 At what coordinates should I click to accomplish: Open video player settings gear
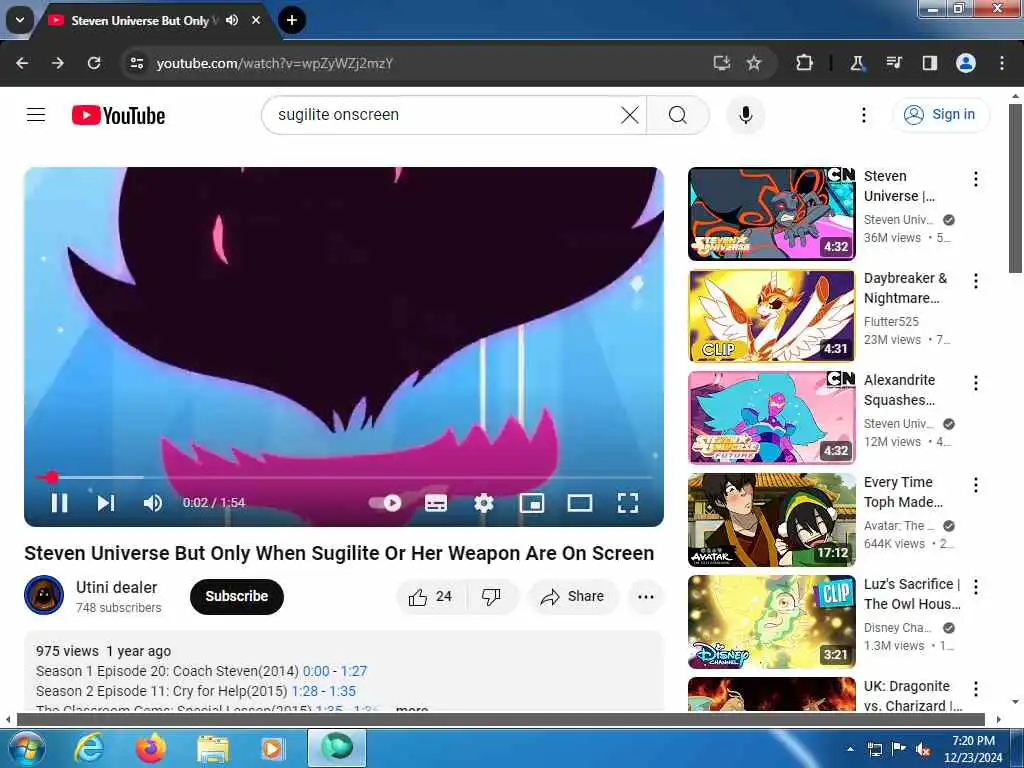coord(484,503)
